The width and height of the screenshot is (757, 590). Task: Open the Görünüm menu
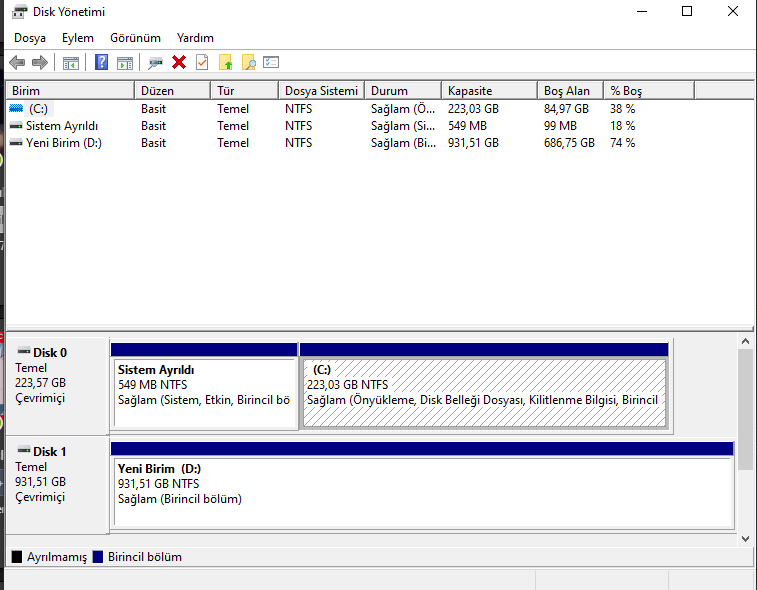pyautogui.click(x=135, y=38)
